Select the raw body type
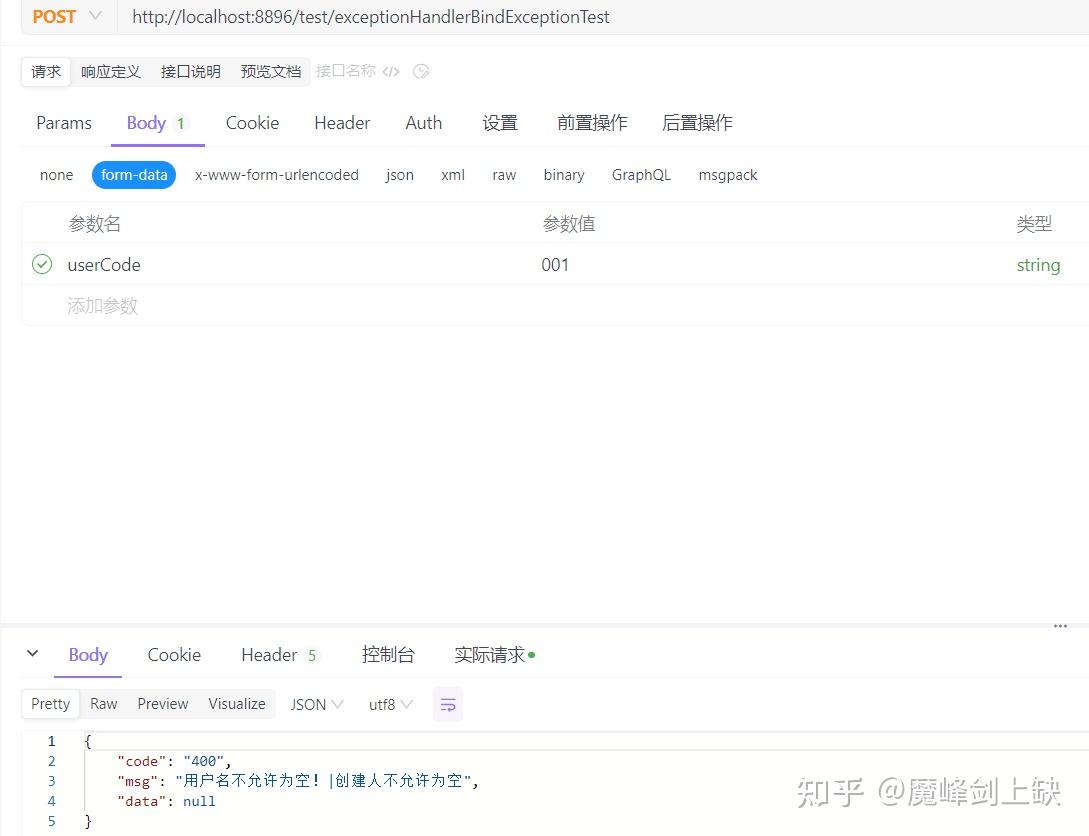 coord(503,174)
